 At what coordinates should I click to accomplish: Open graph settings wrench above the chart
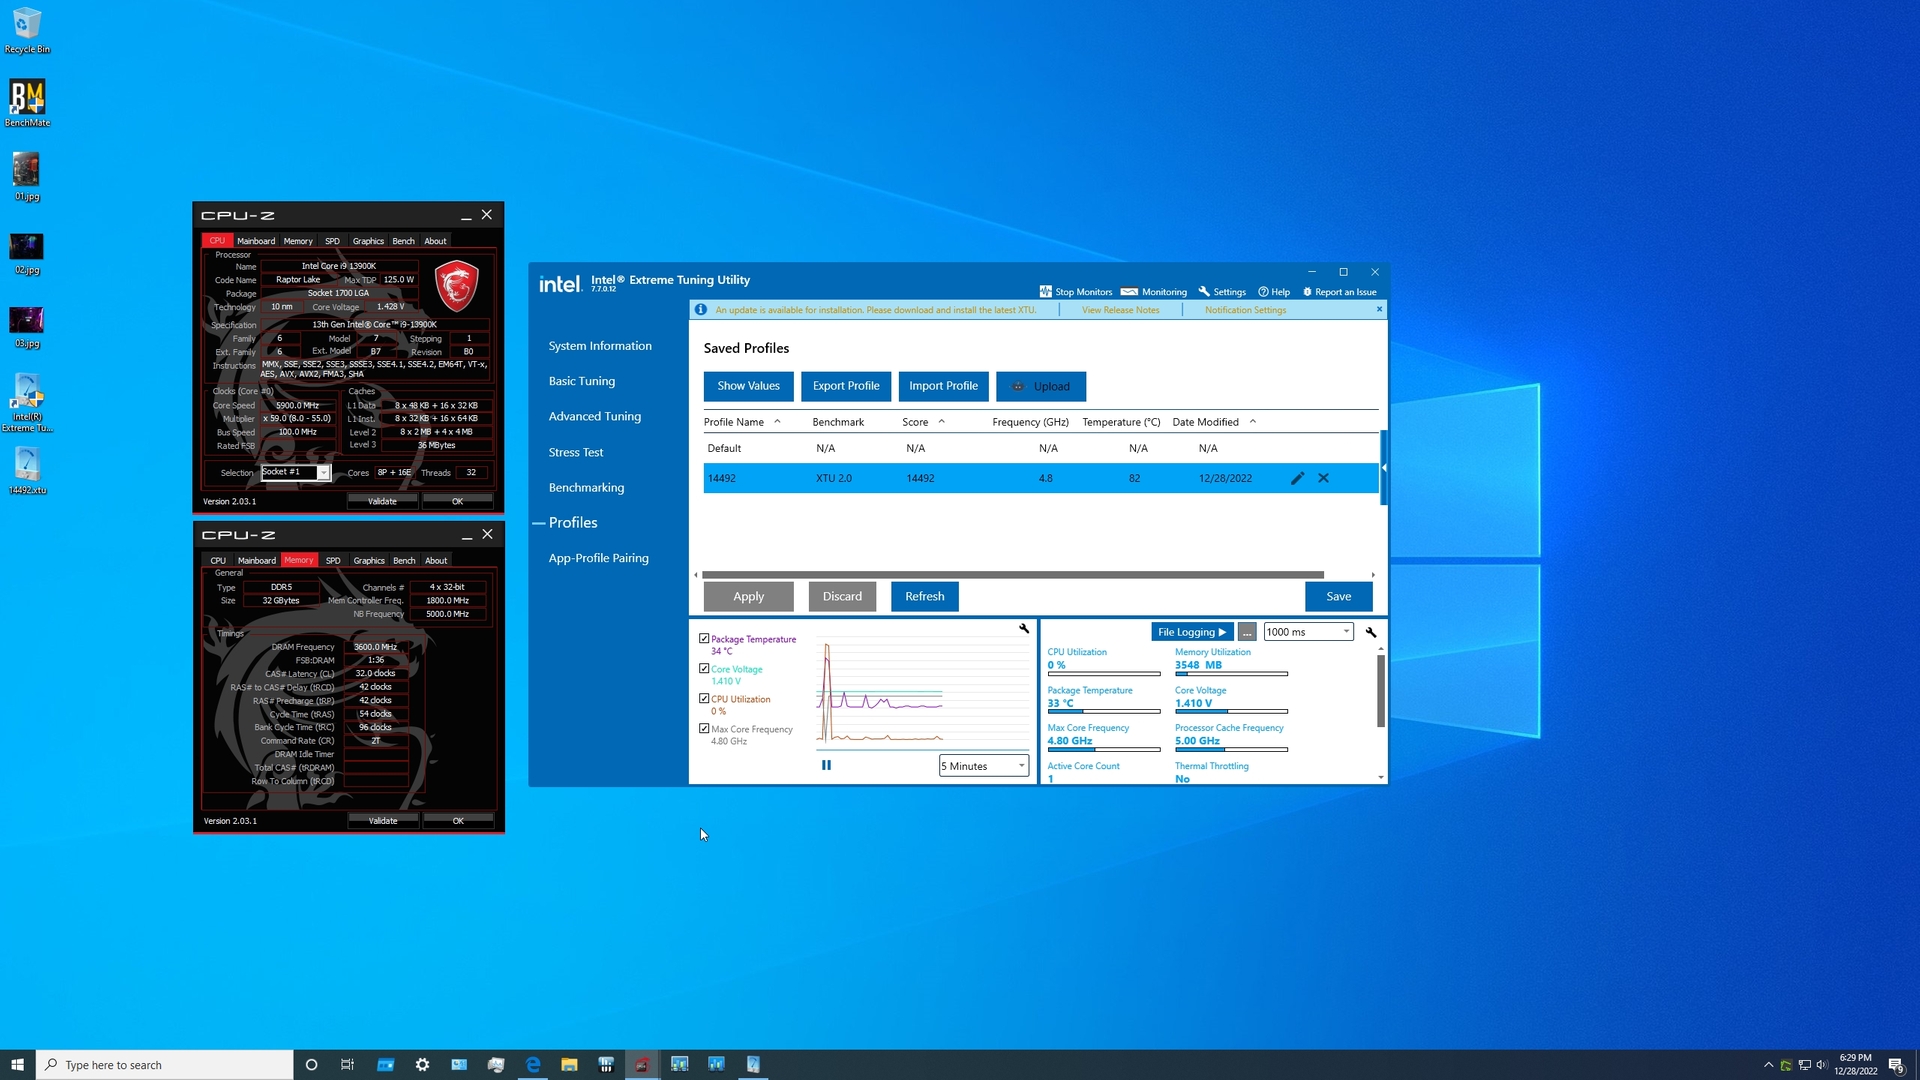pyautogui.click(x=1024, y=629)
